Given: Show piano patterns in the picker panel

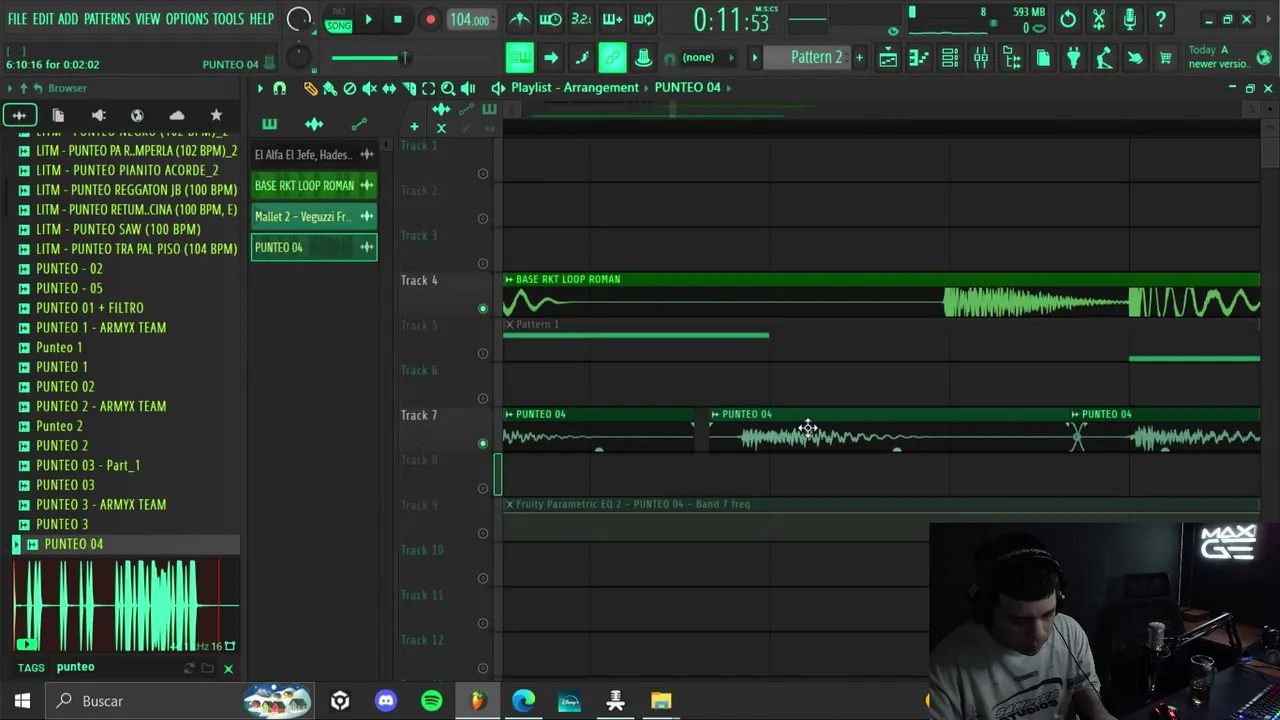Looking at the screenshot, I should coord(269,124).
